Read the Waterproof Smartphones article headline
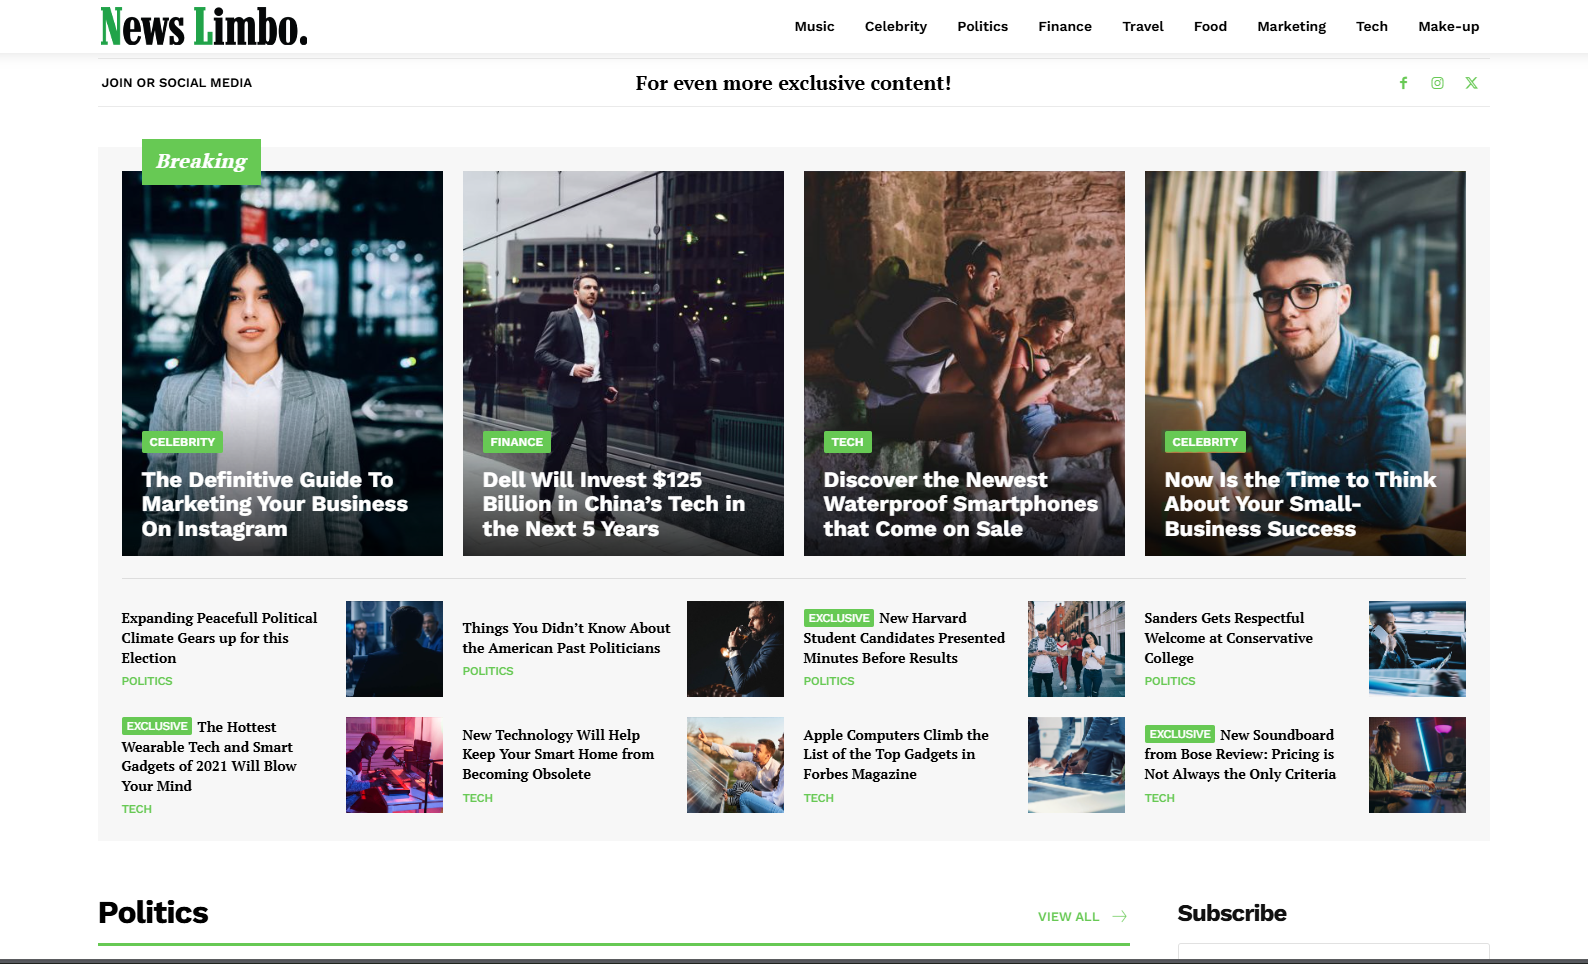 click(960, 504)
